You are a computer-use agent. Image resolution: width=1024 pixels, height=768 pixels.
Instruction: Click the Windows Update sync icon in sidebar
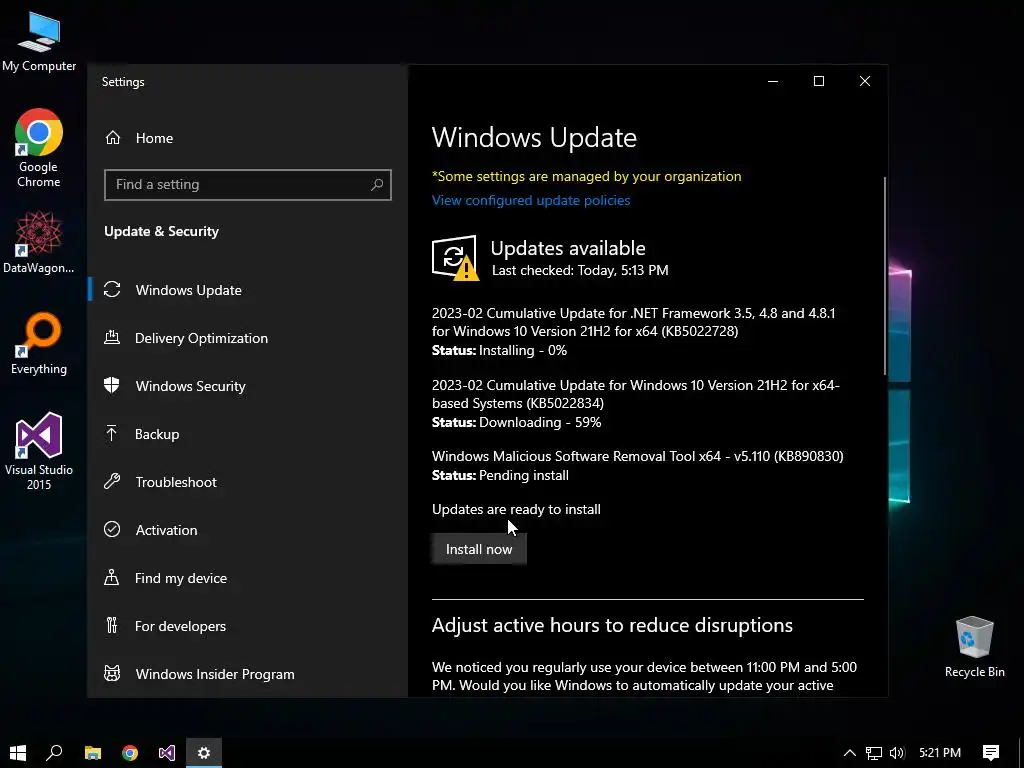(x=112, y=289)
